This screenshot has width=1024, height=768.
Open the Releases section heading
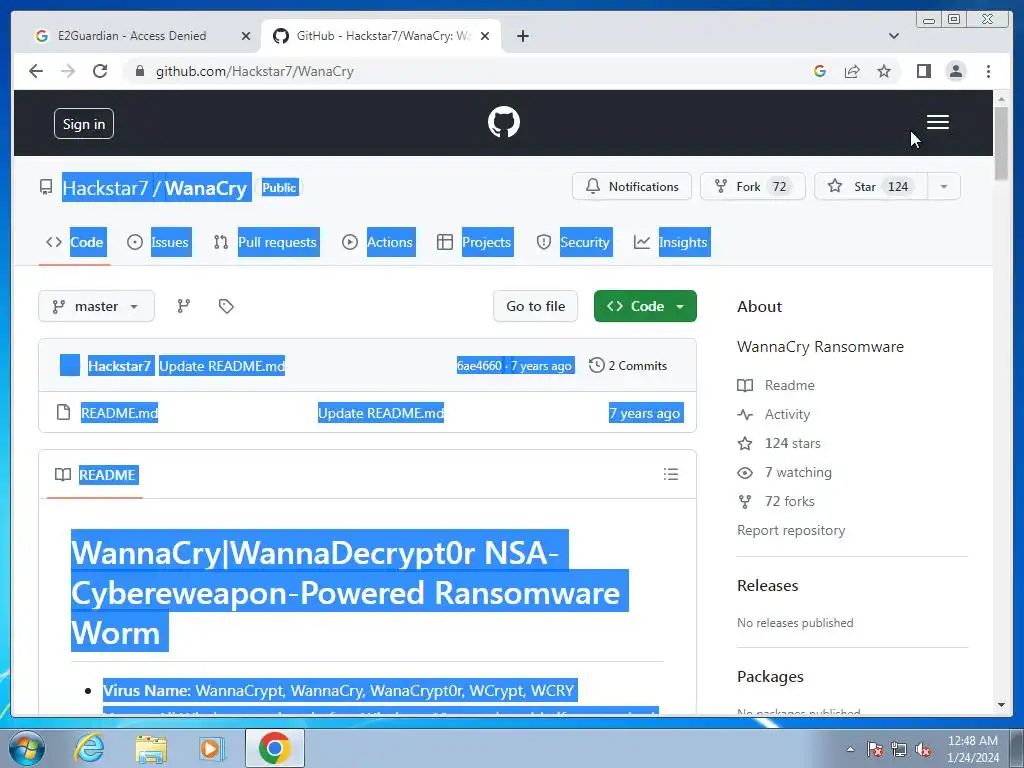(x=767, y=586)
